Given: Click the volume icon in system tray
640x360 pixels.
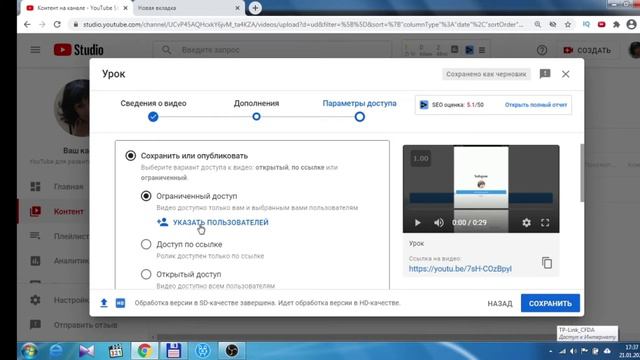Looking at the screenshot, I should coord(574,351).
